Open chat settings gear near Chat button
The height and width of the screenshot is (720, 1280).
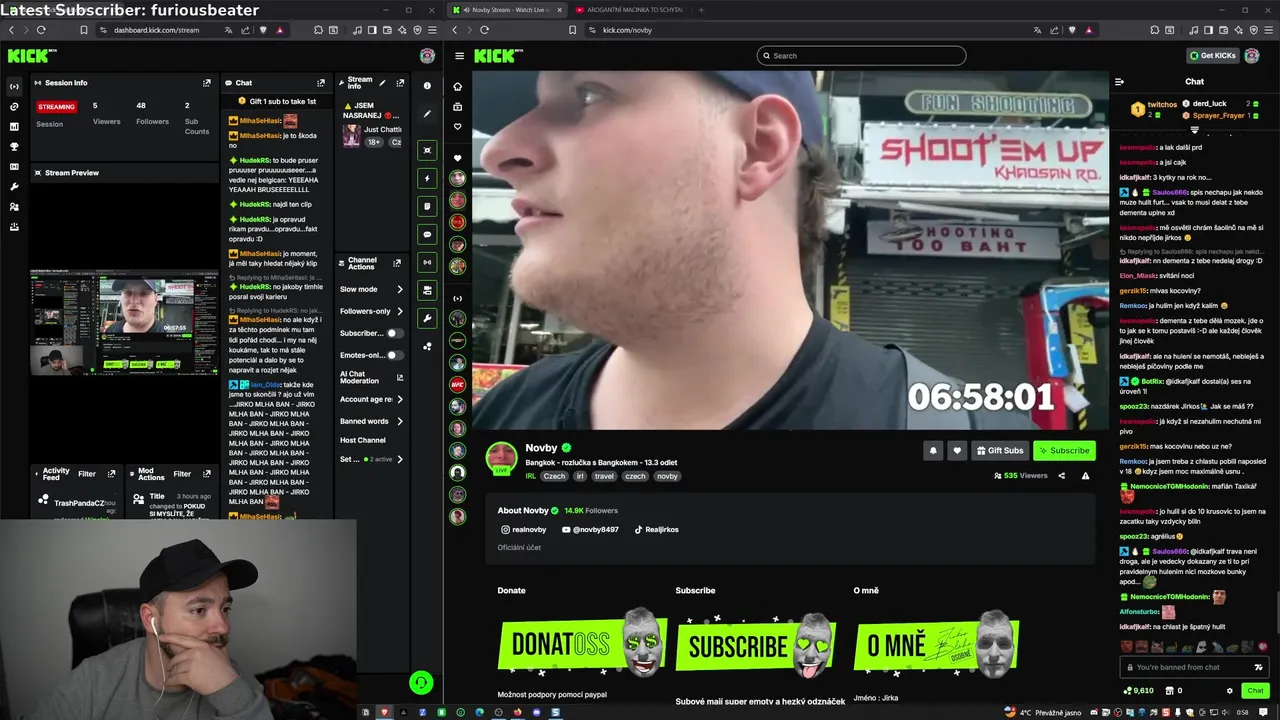1230,691
